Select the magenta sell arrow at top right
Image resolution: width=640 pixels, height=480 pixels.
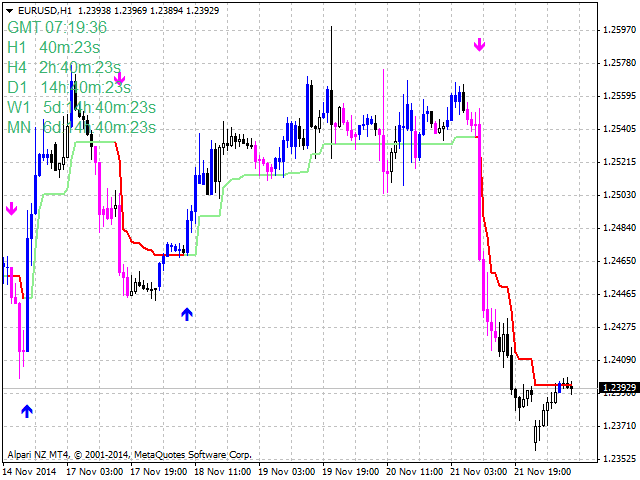(479, 44)
